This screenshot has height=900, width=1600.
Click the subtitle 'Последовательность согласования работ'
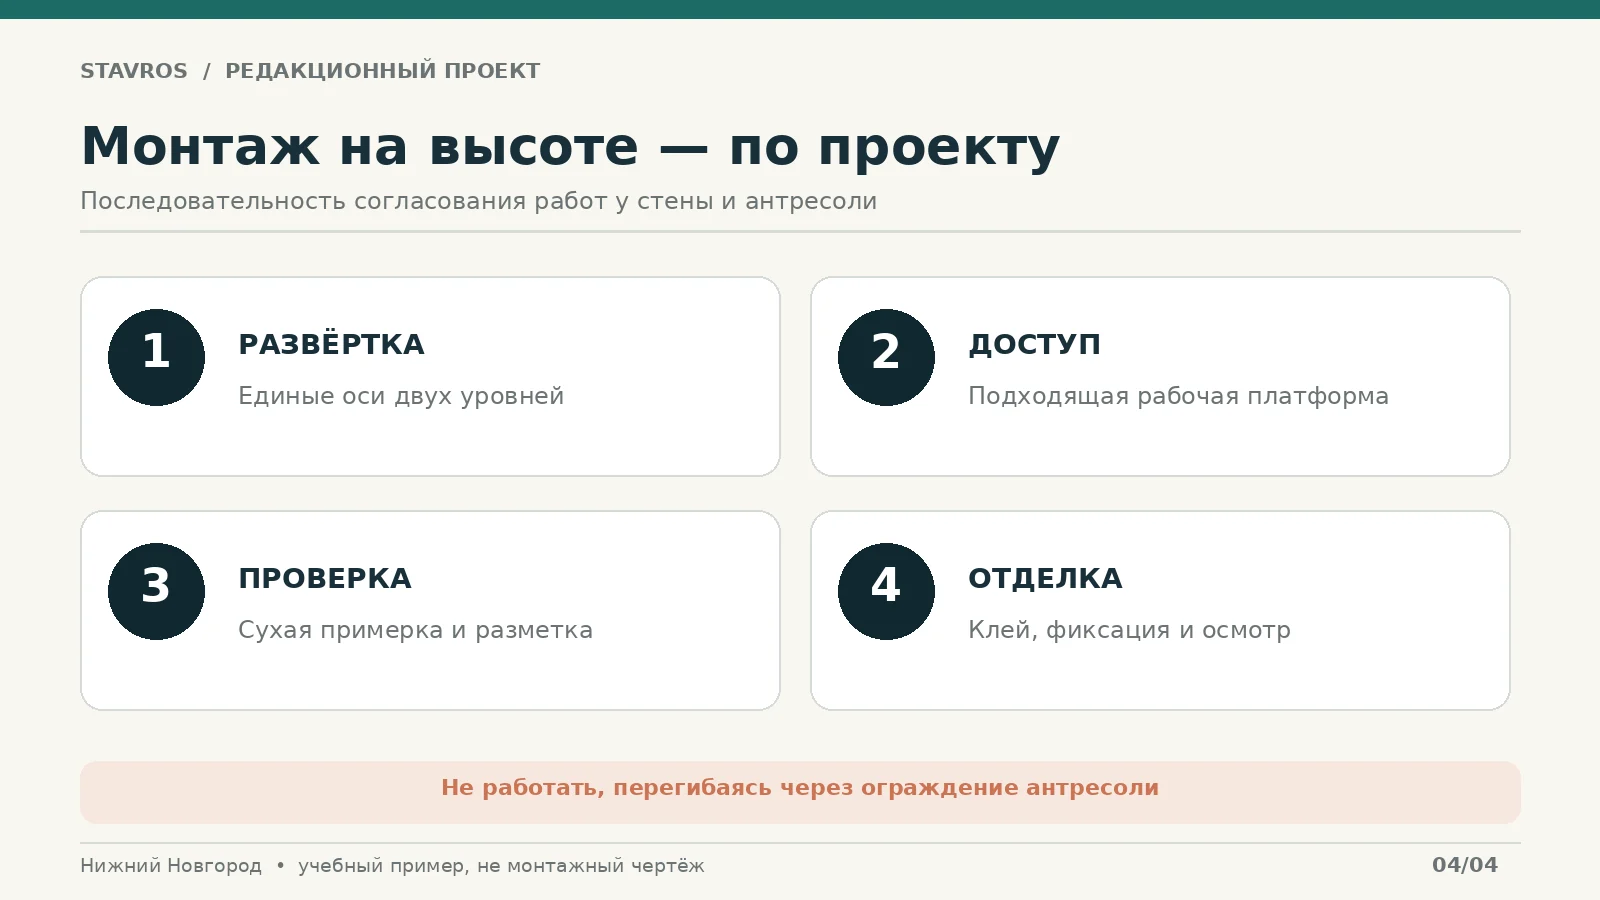478,201
